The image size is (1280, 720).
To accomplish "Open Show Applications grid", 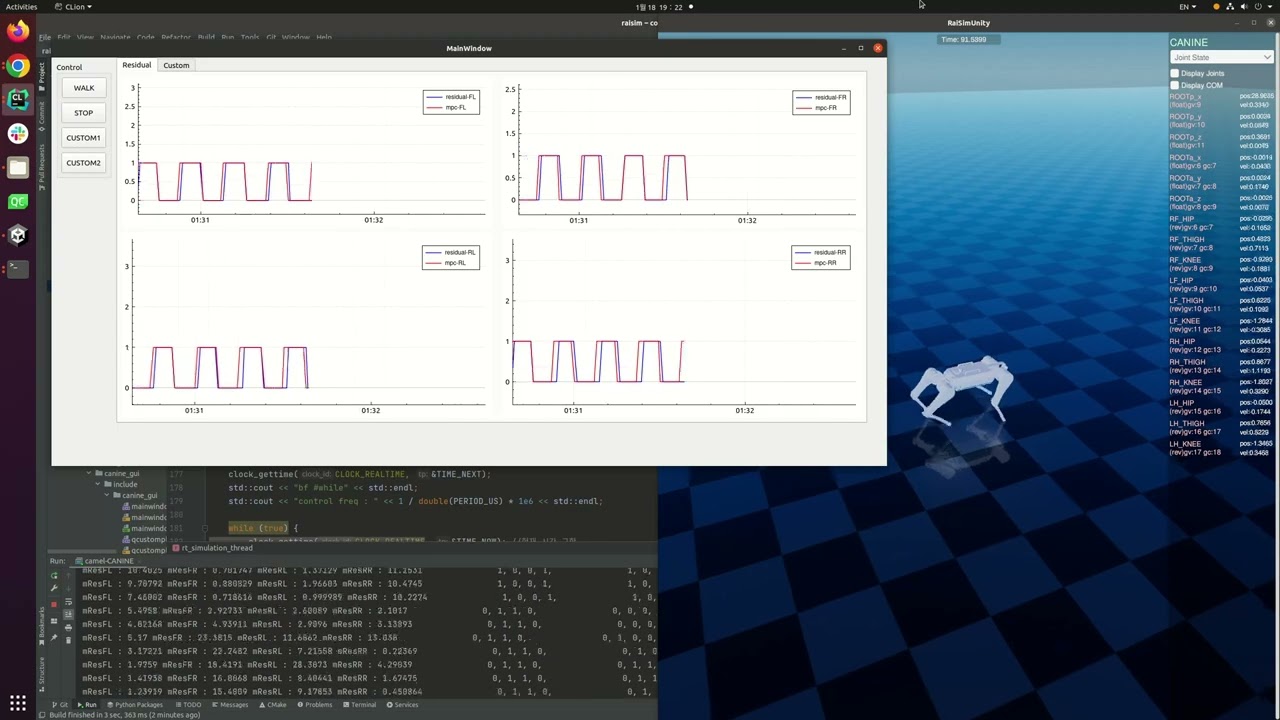I will tap(17, 703).
